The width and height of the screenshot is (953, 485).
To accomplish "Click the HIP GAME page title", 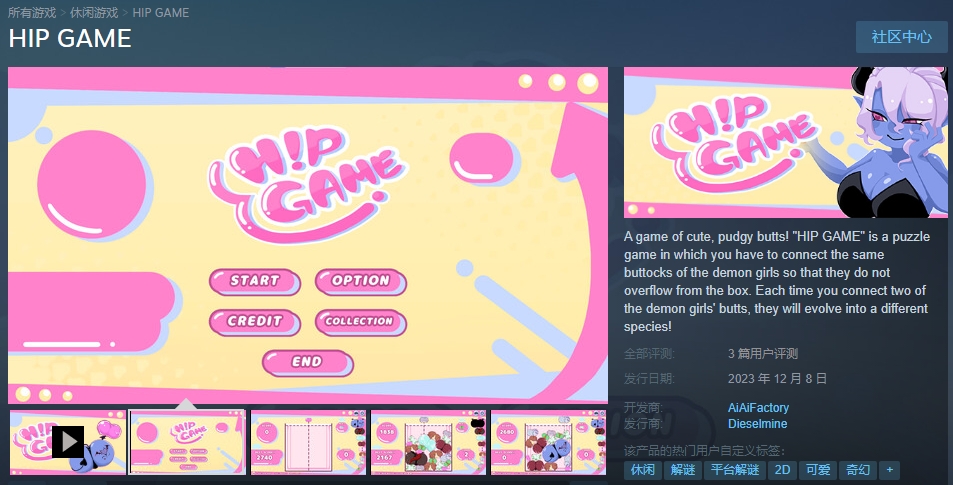I will [x=70, y=38].
